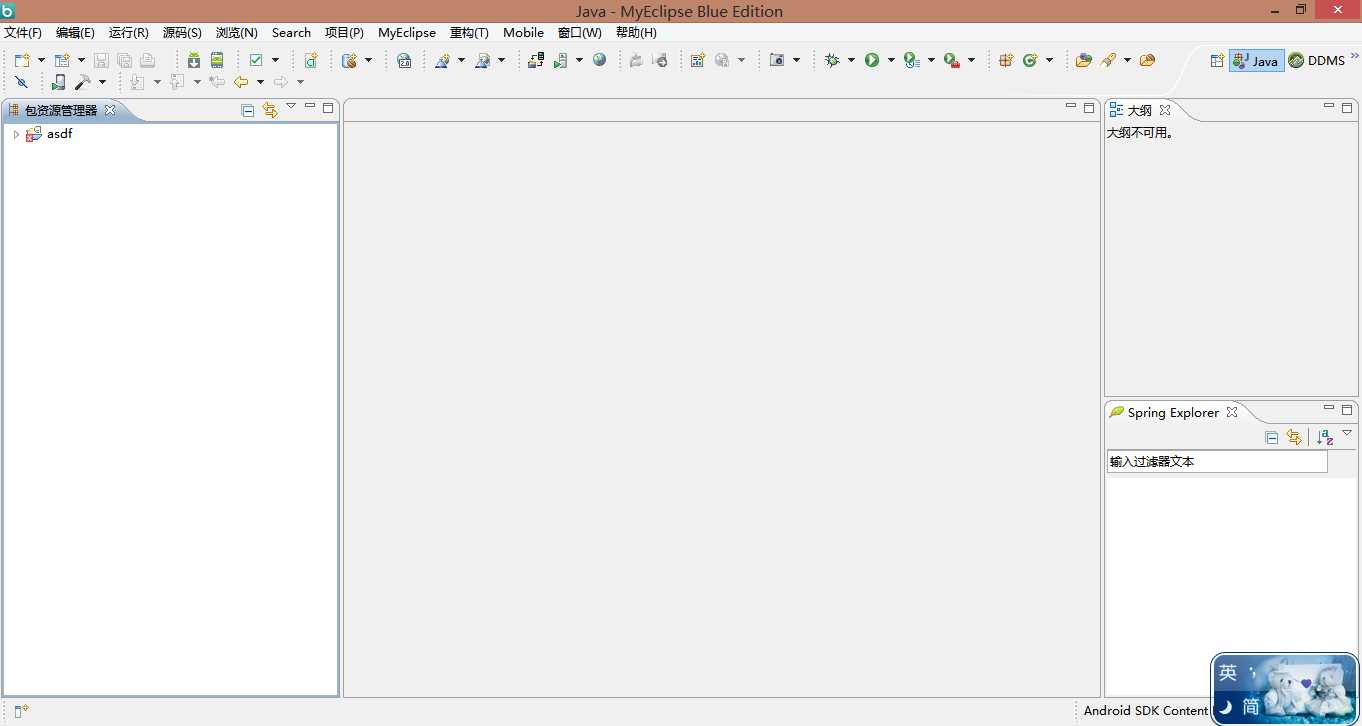
Task: Minimize the 大纲 outline panel
Action: [x=1329, y=106]
